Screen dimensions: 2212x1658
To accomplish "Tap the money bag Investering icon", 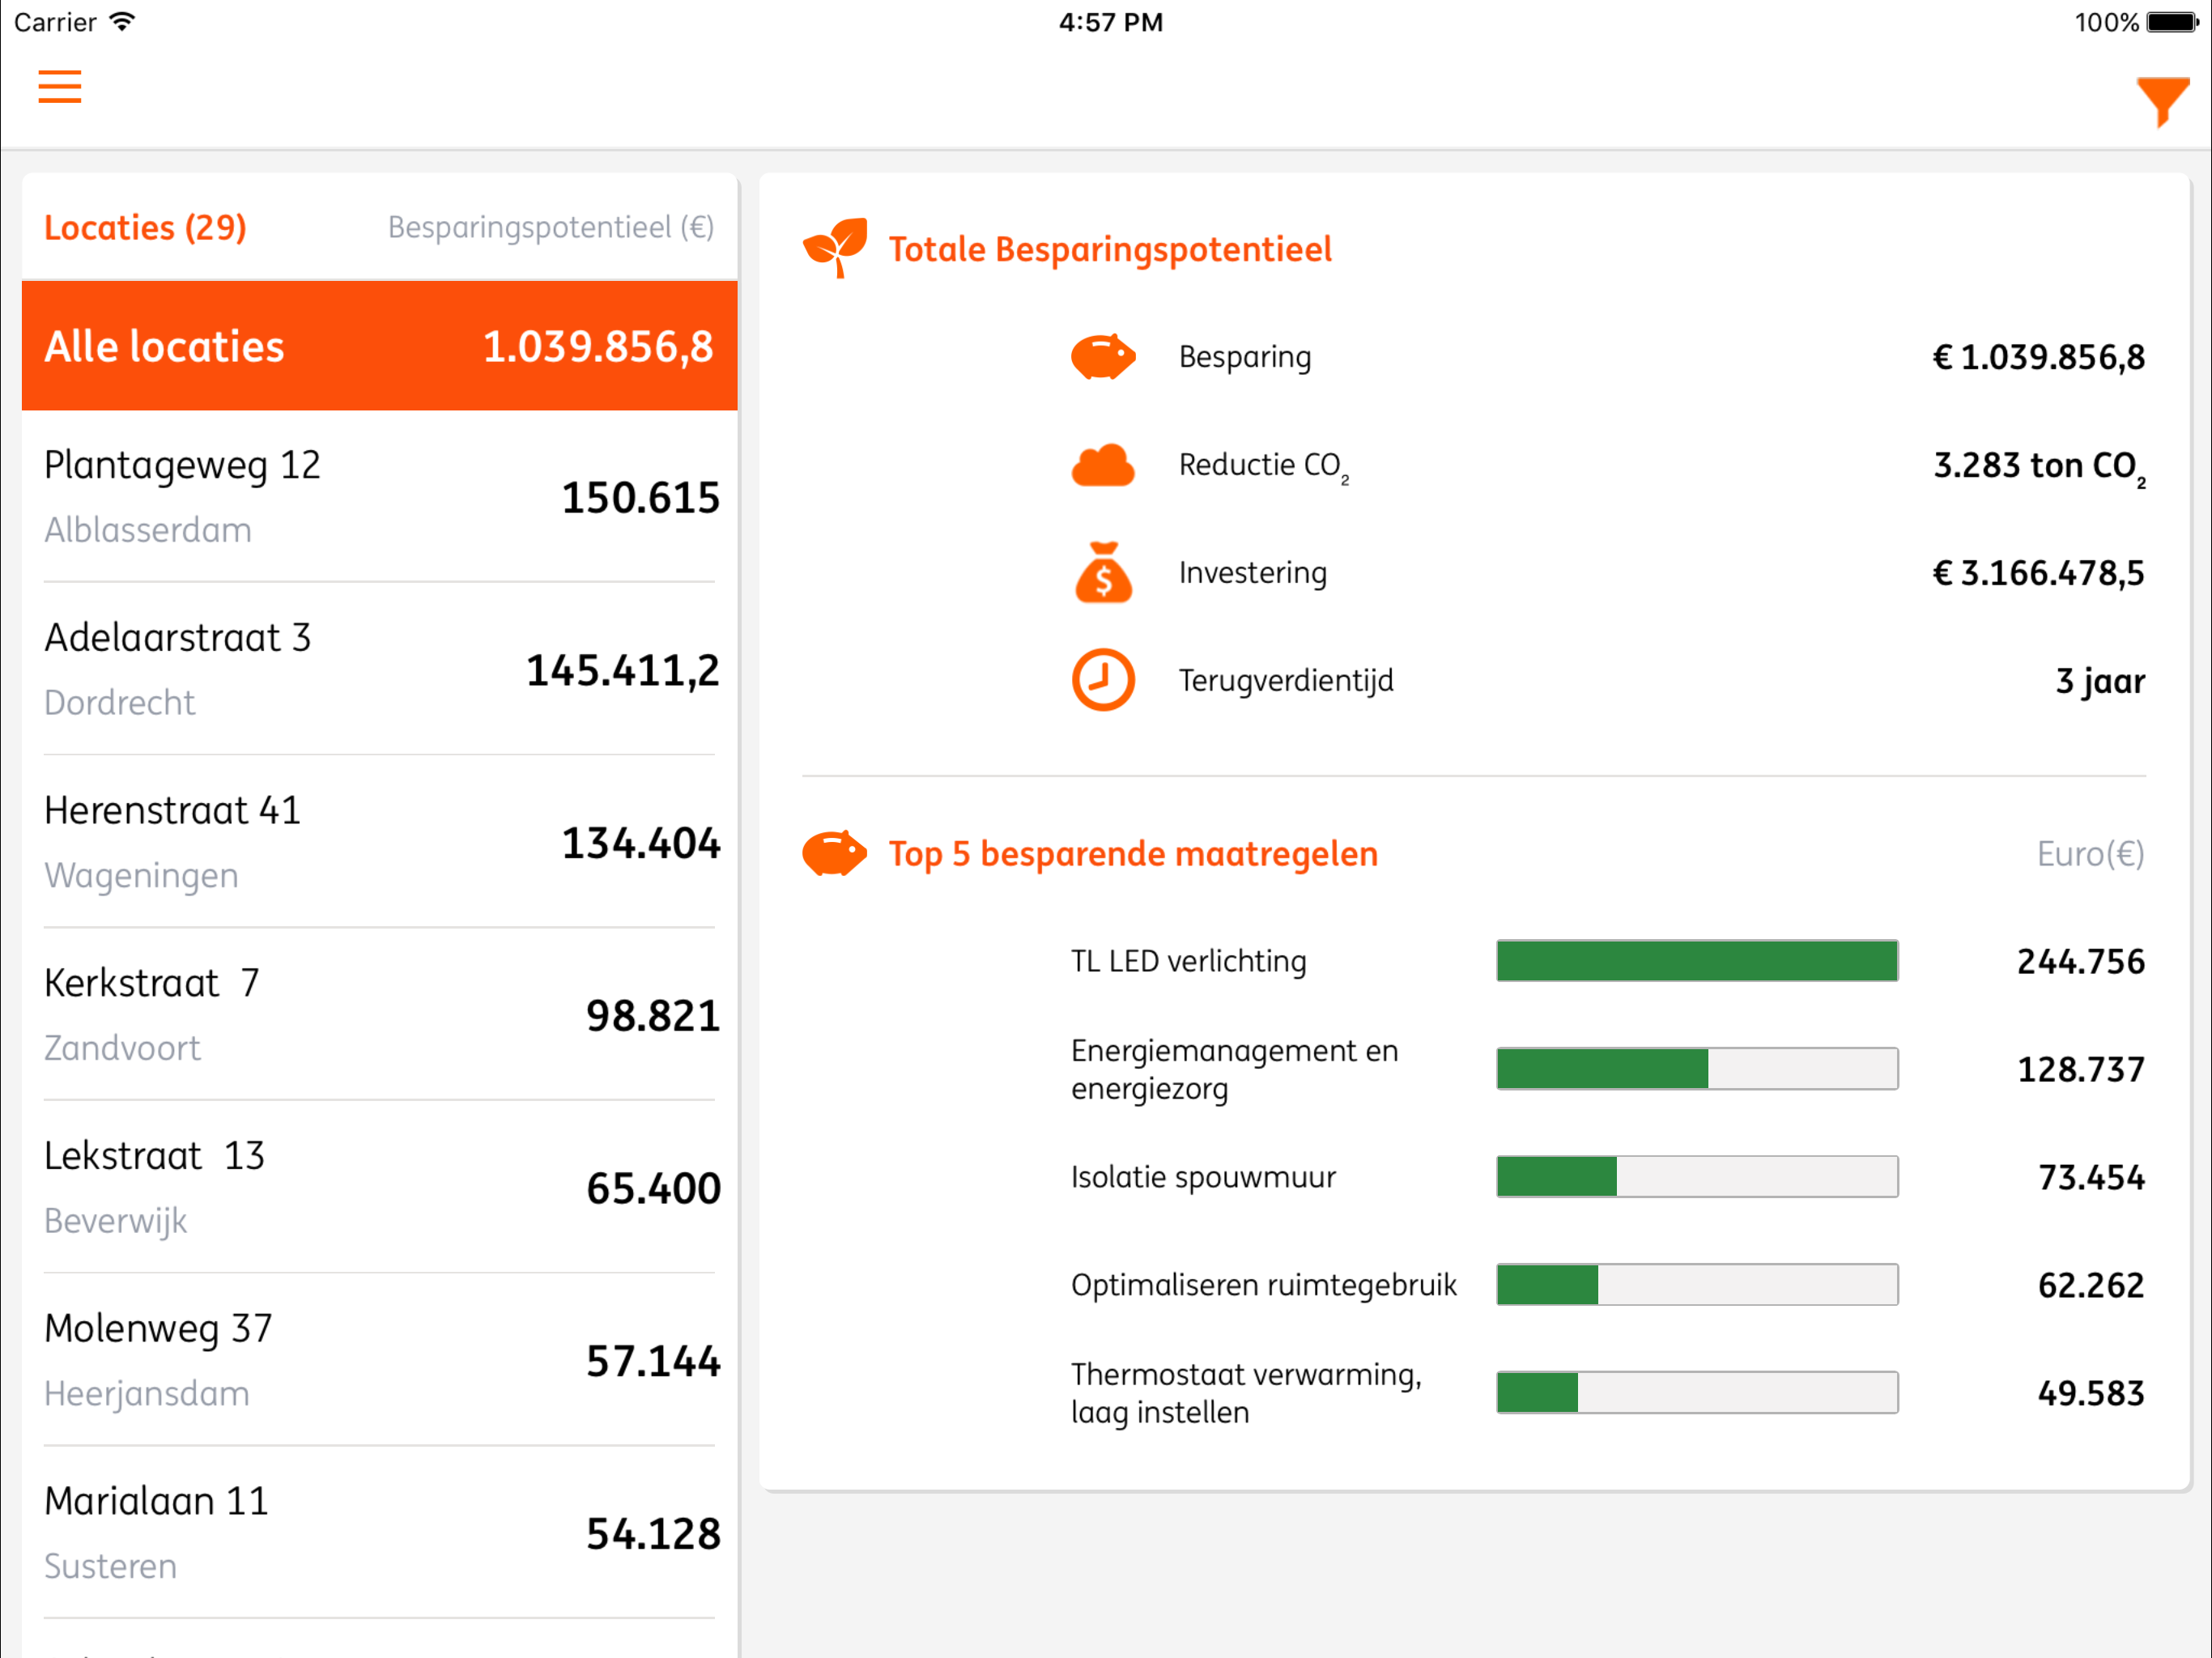I will [x=1102, y=573].
